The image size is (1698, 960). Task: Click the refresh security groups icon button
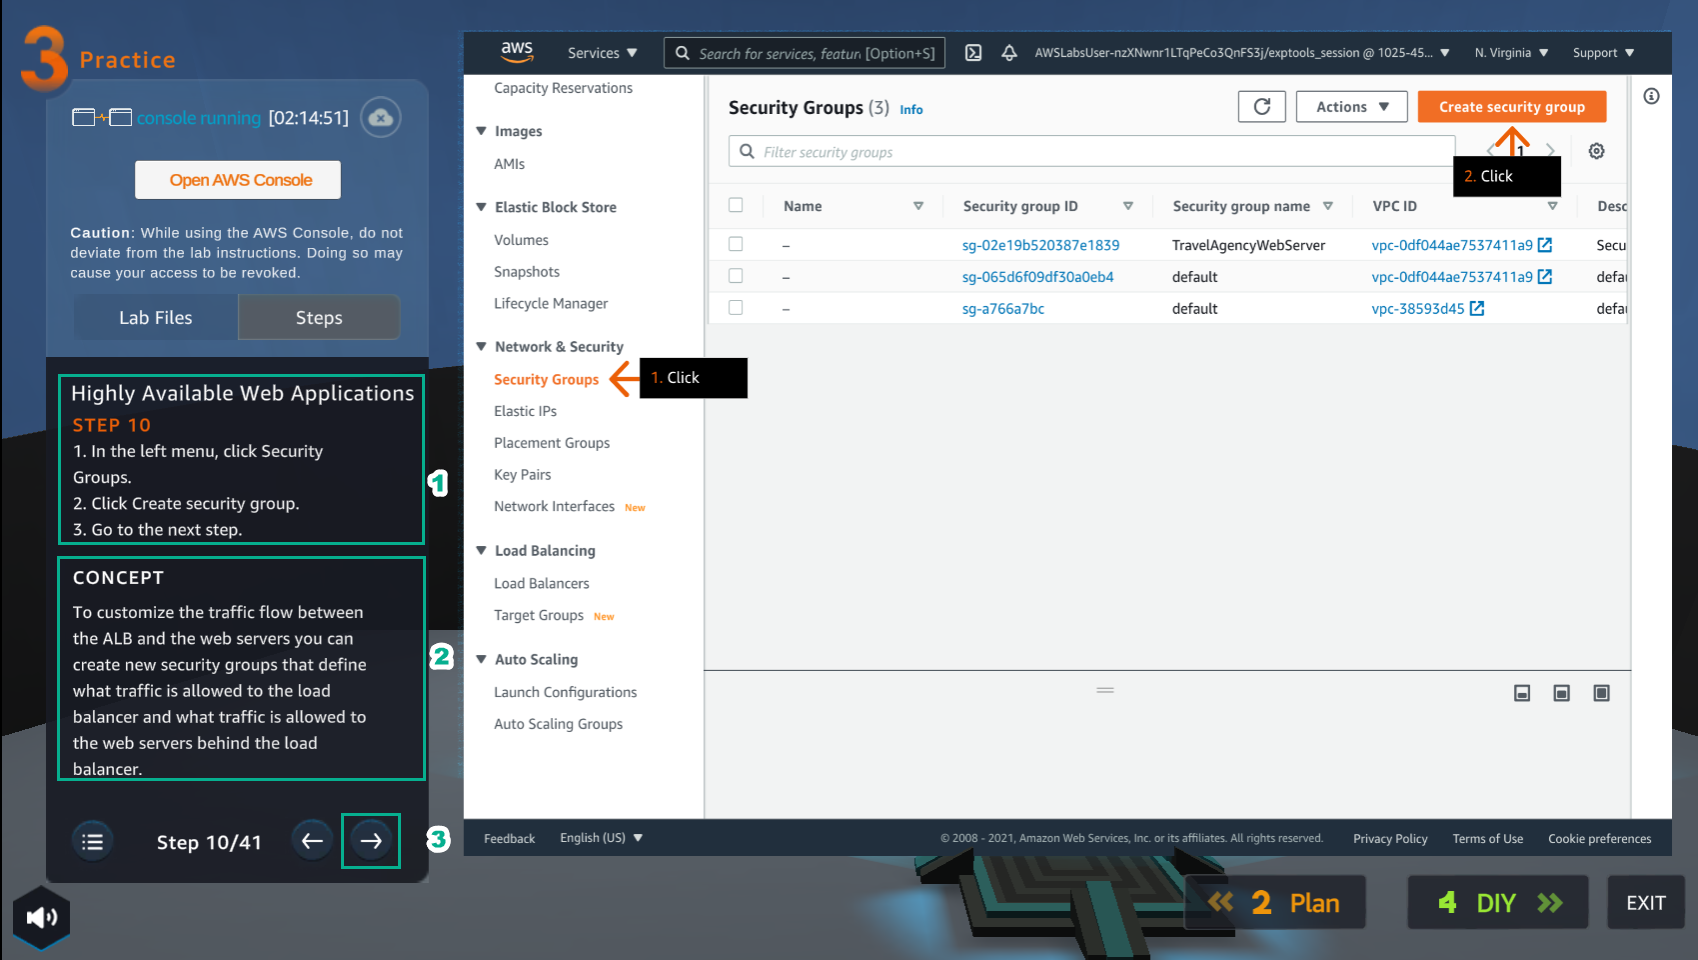pyautogui.click(x=1262, y=107)
